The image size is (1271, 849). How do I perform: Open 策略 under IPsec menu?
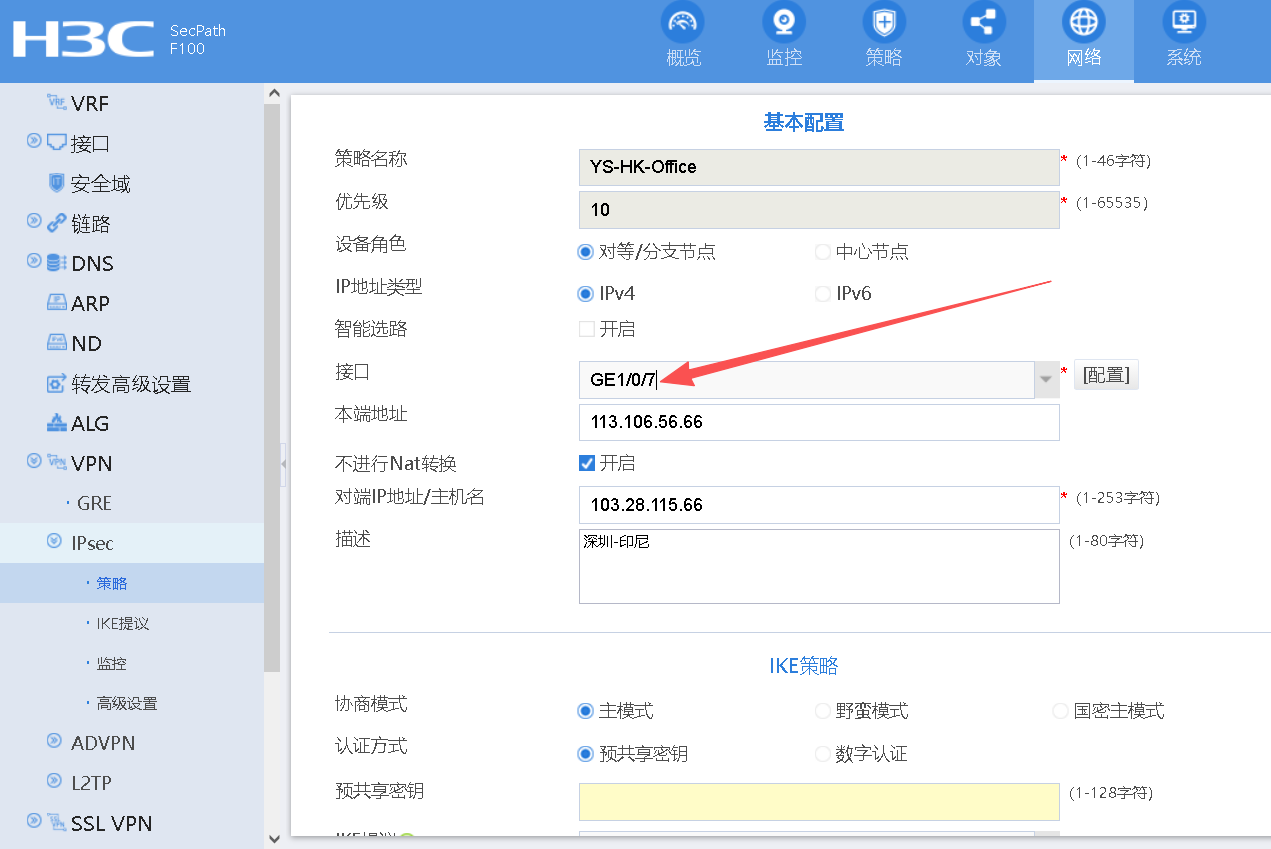(x=112, y=583)
